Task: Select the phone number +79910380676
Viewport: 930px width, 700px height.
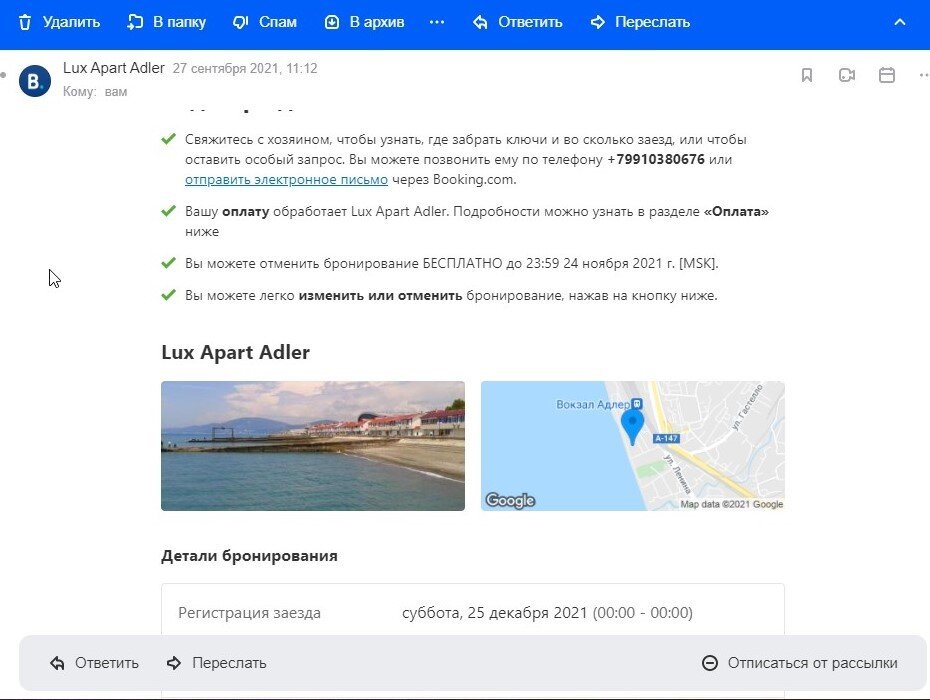Action: pos(656,160)
